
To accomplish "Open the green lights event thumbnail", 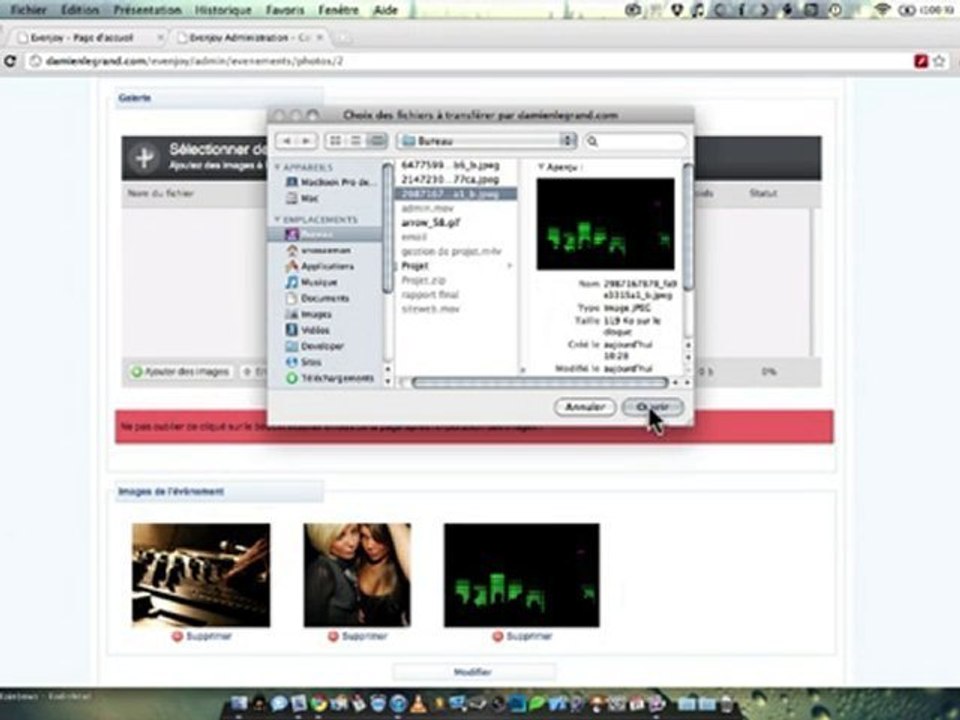I will point(522,575).
